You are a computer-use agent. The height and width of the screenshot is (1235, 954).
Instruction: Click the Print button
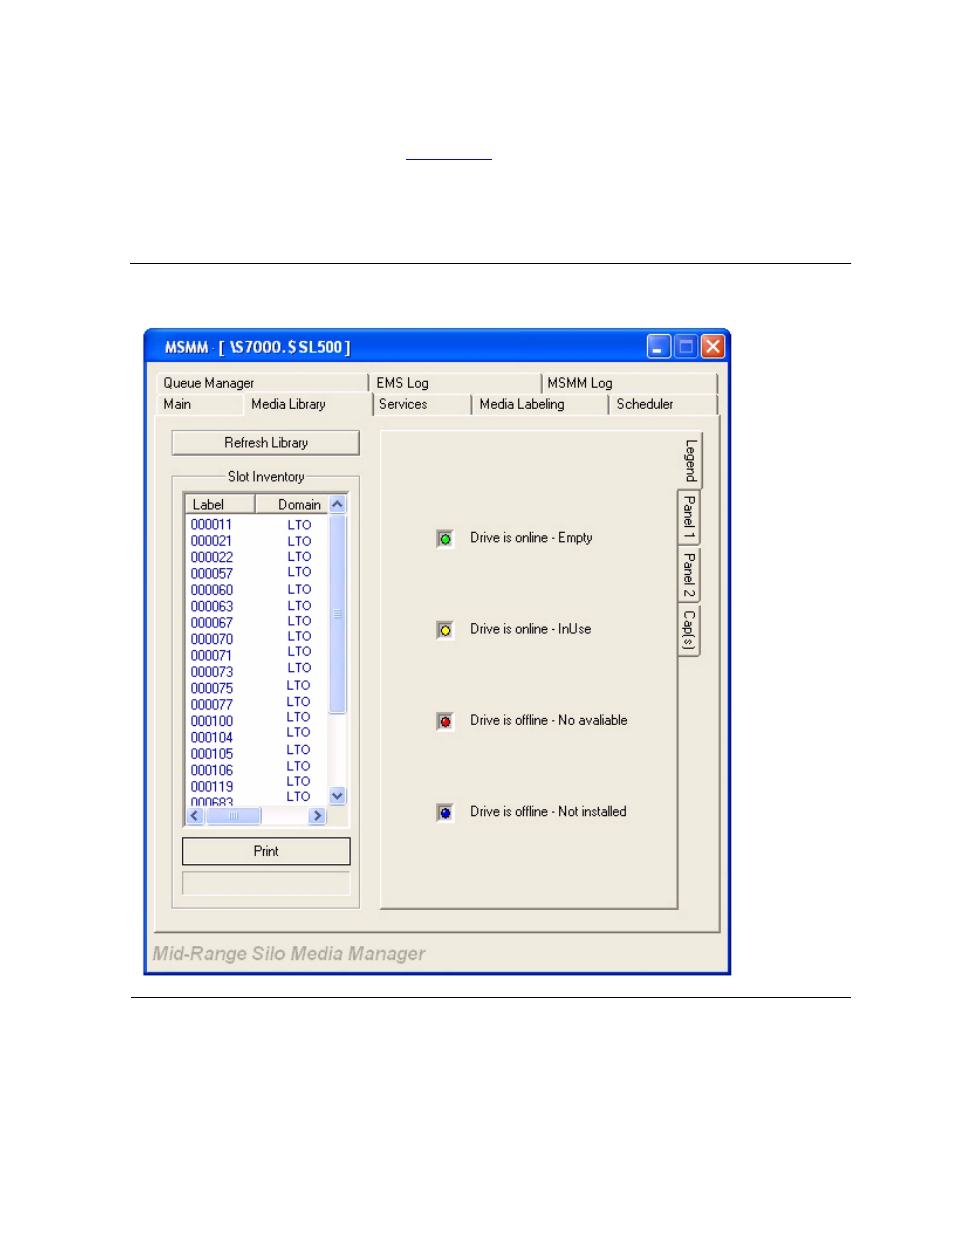(x=266, y=851)
